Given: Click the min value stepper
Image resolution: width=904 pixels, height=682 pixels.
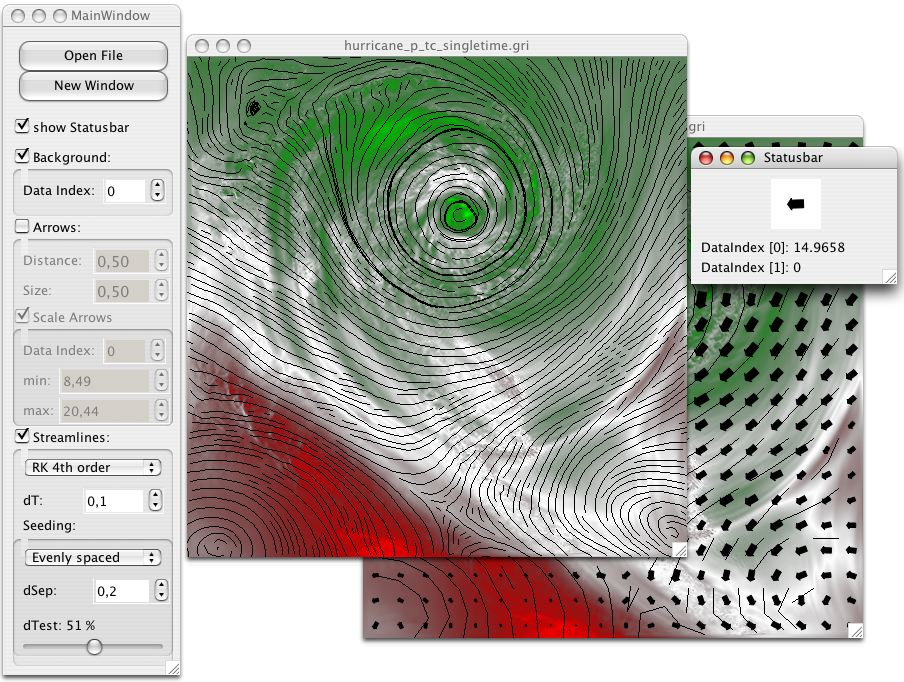Looking at the screenshot, I should pos(161,380).
